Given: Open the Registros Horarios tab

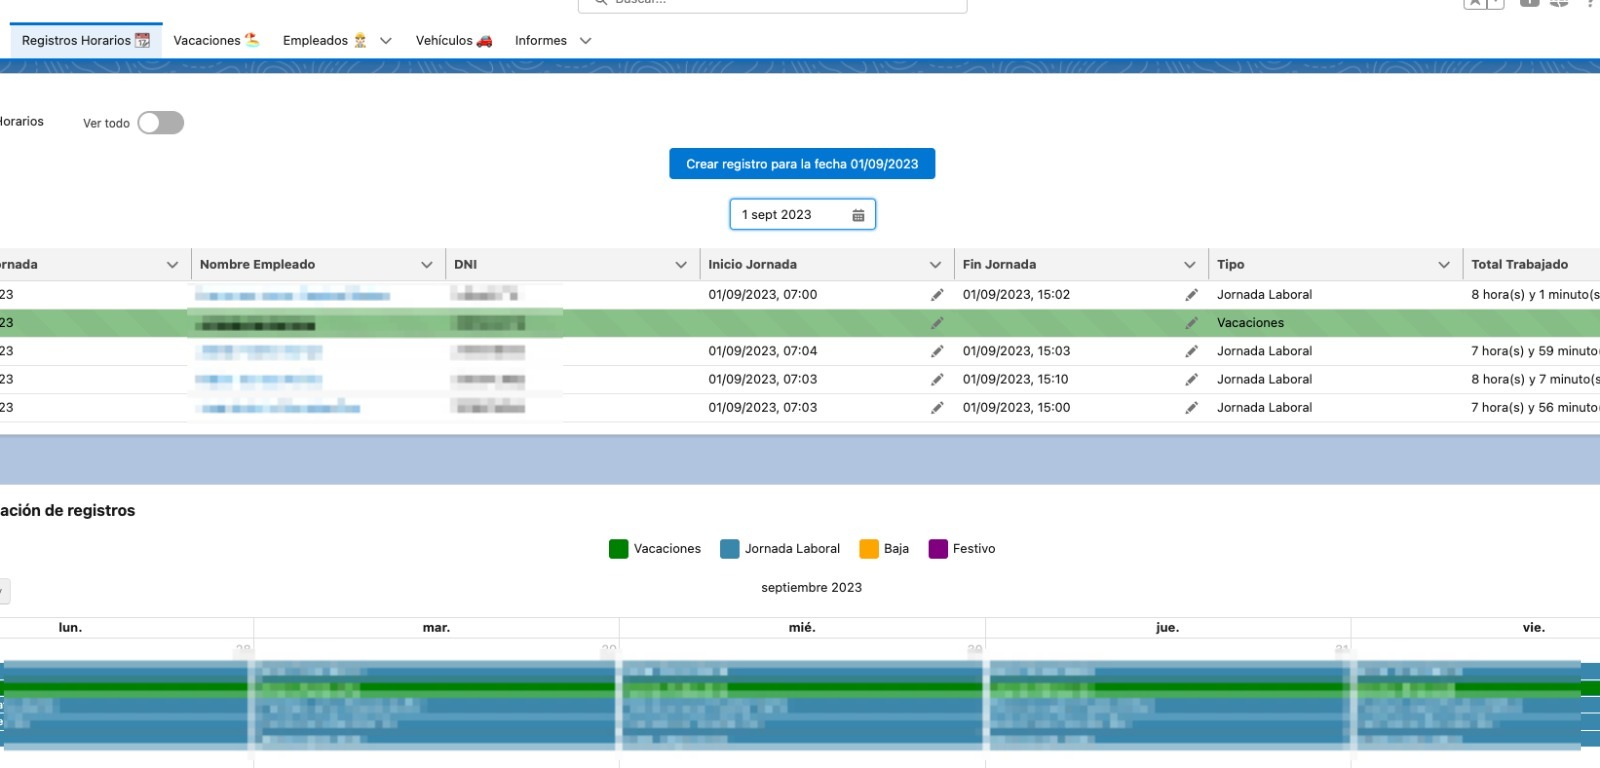Looking at the screenshot, I should [86, 40].
